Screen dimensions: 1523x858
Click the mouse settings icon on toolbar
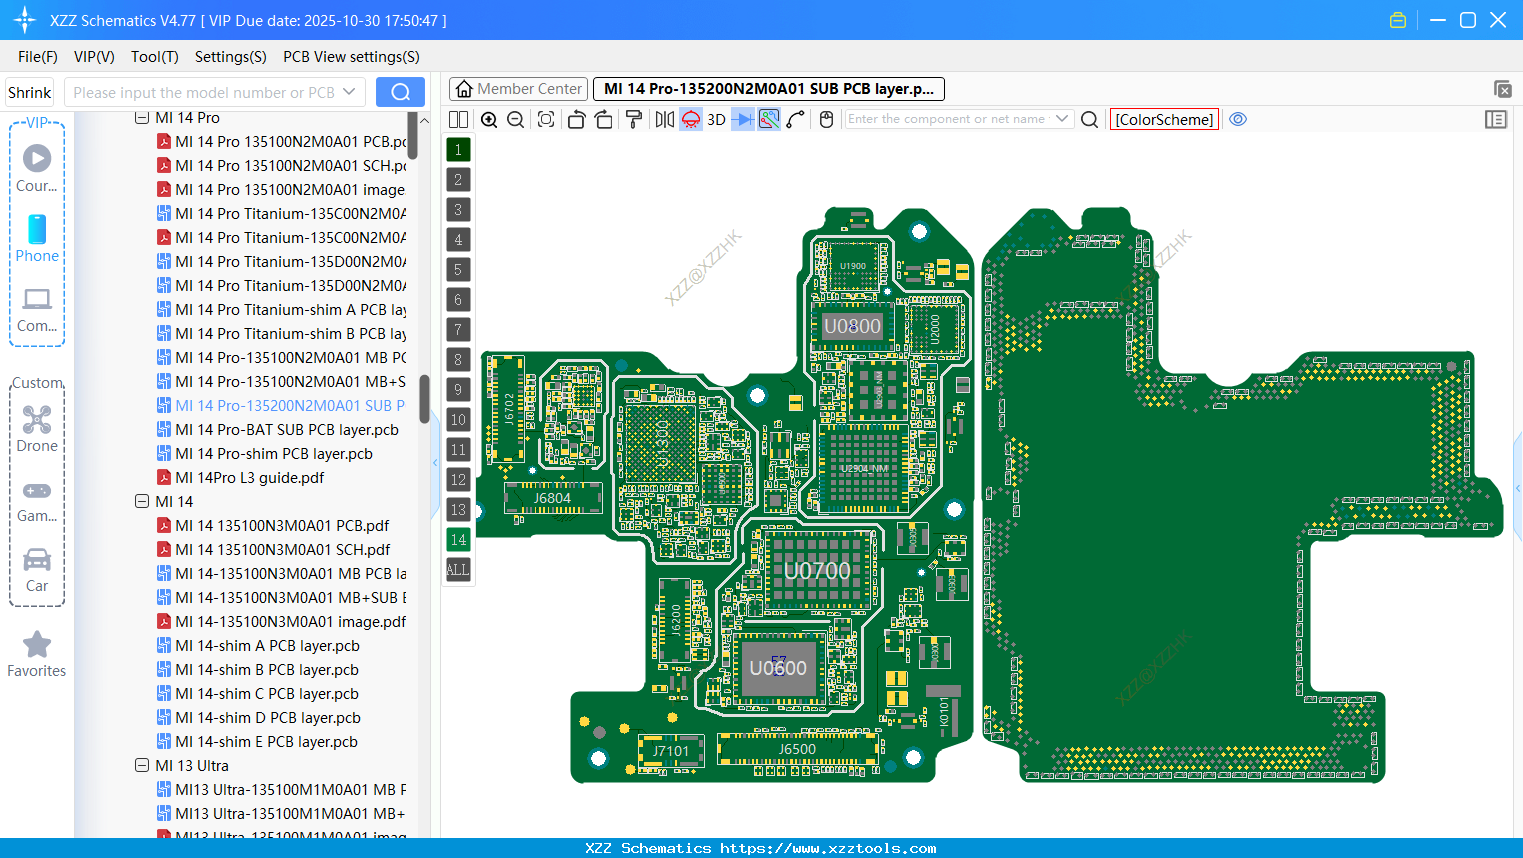[825, 118]
